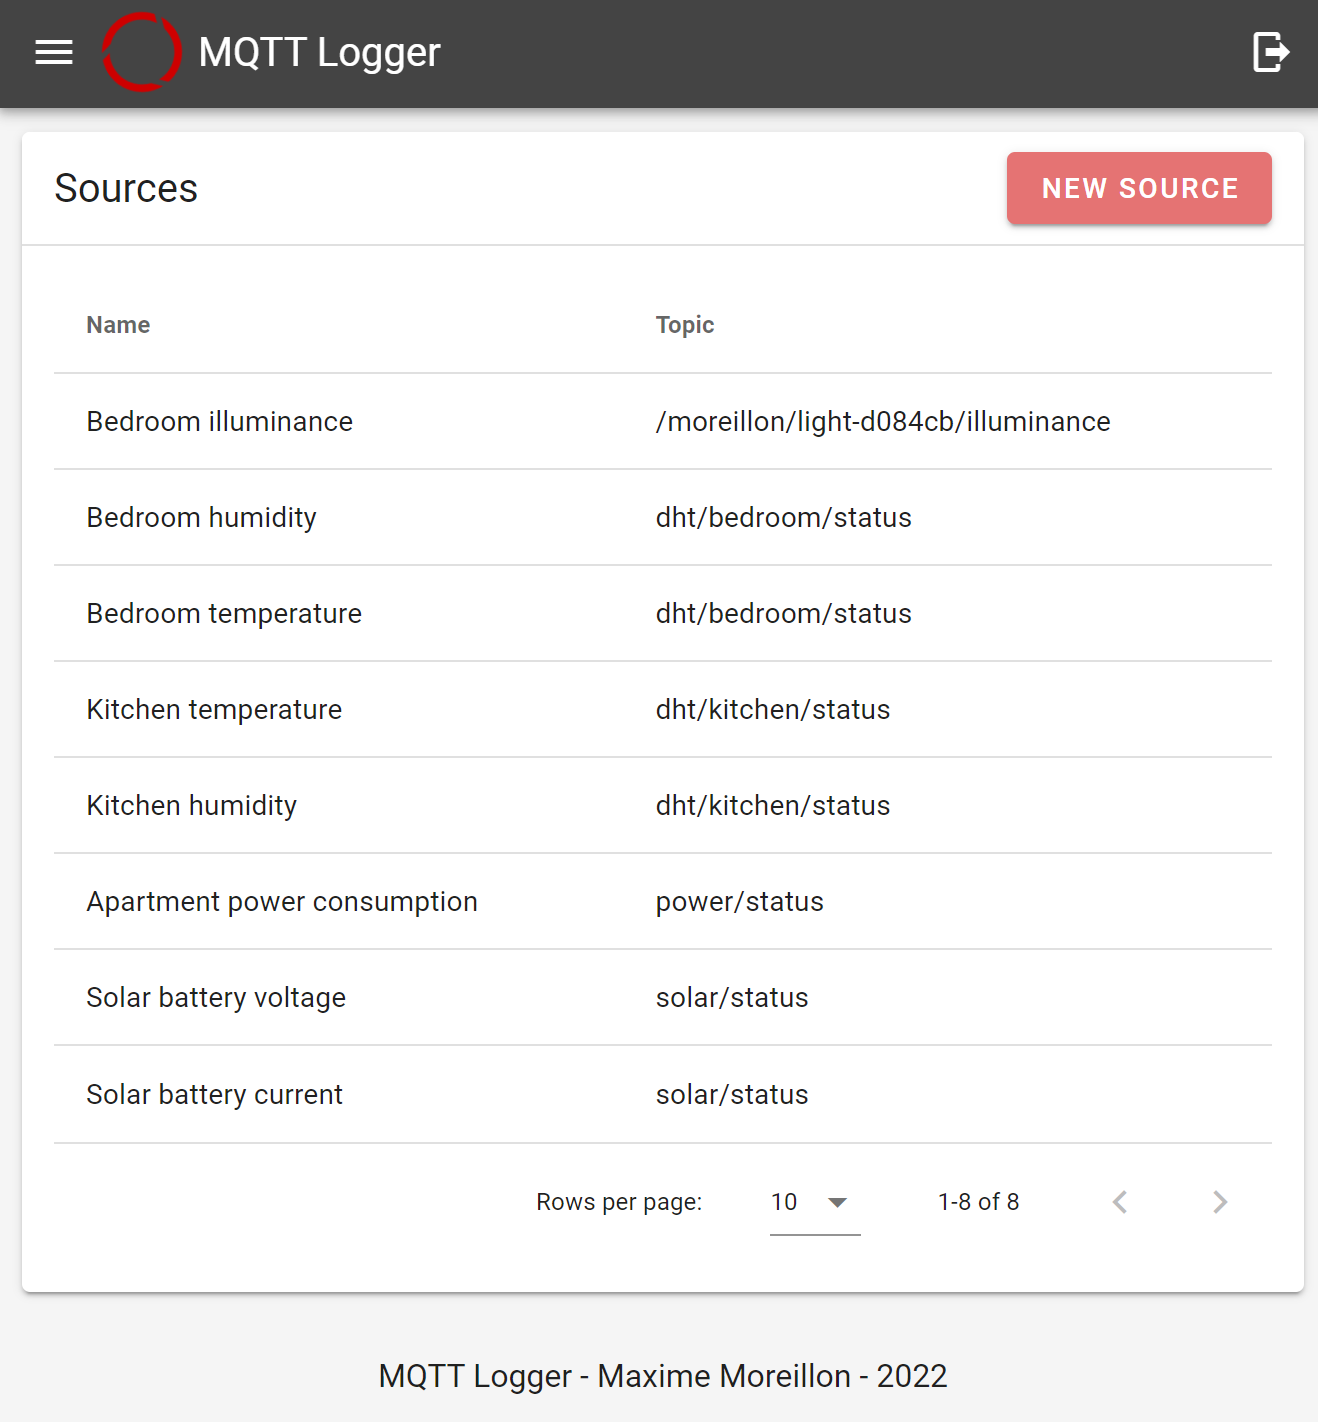Click the logout icon in header
Image resolution: width=1318 pixels, height=1422 pixels.
click(x=1270, y=52)
